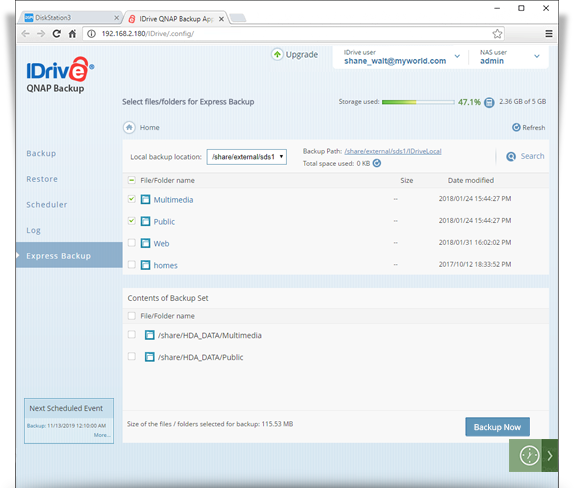Check /share/HDA_DATA/Public backup set checkbox
The width and height of the screenshot is (574, 488).
[132, 356]
